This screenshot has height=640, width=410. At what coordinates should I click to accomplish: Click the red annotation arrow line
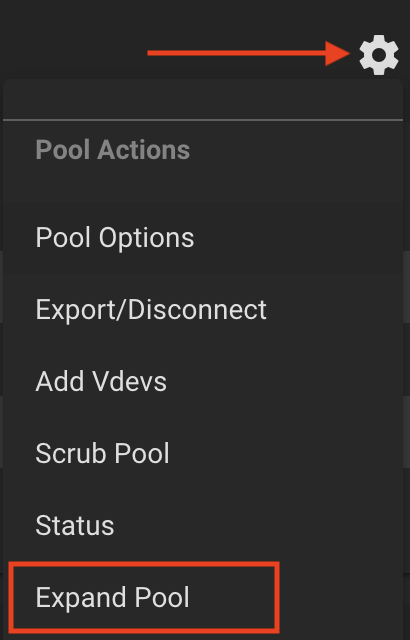pyautogui.click(x=237, y=53)
